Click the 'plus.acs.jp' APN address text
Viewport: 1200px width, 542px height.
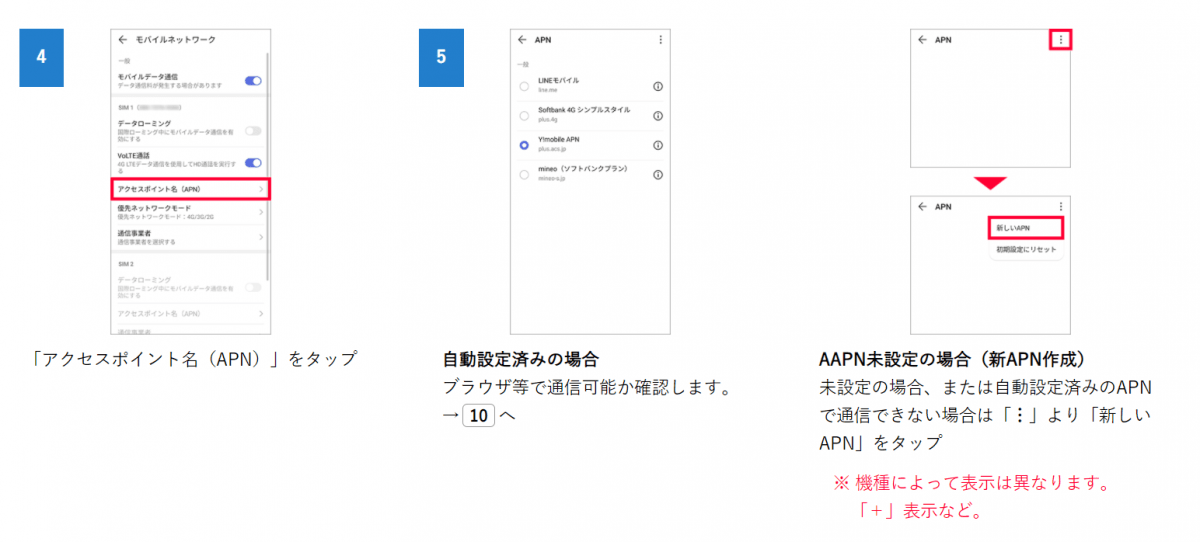coord(552,149)
